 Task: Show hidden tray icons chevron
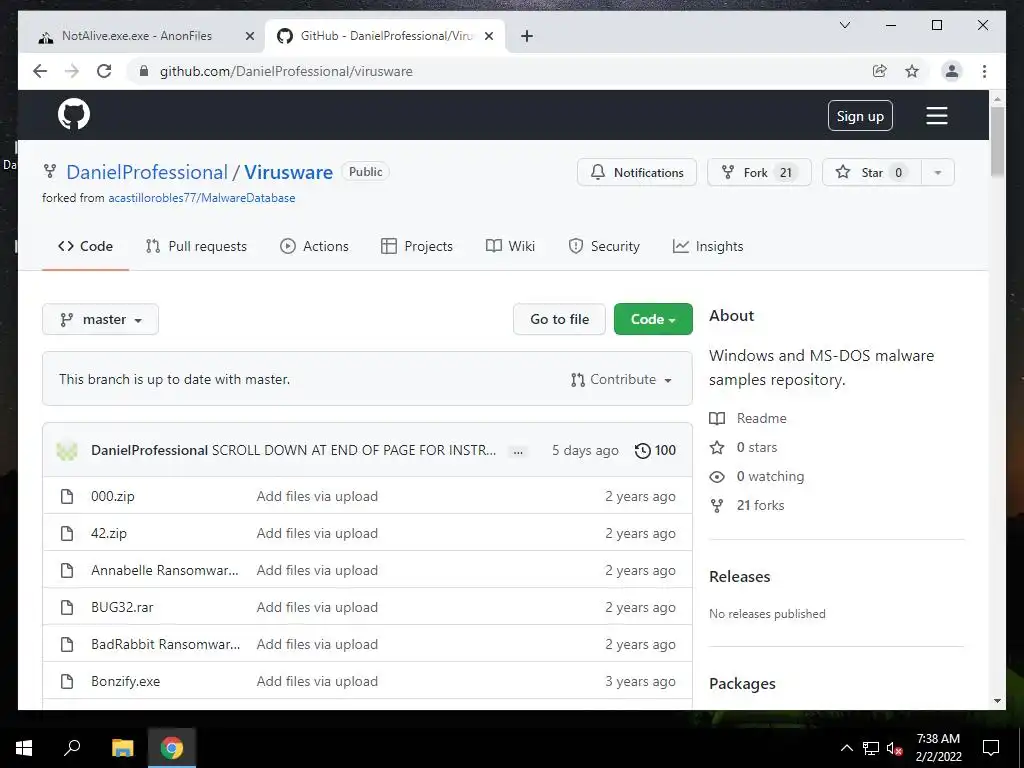(846, 748)
